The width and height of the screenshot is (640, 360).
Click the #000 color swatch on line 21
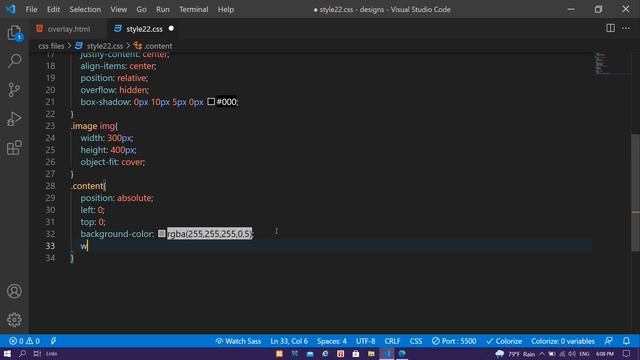[211, 102]
